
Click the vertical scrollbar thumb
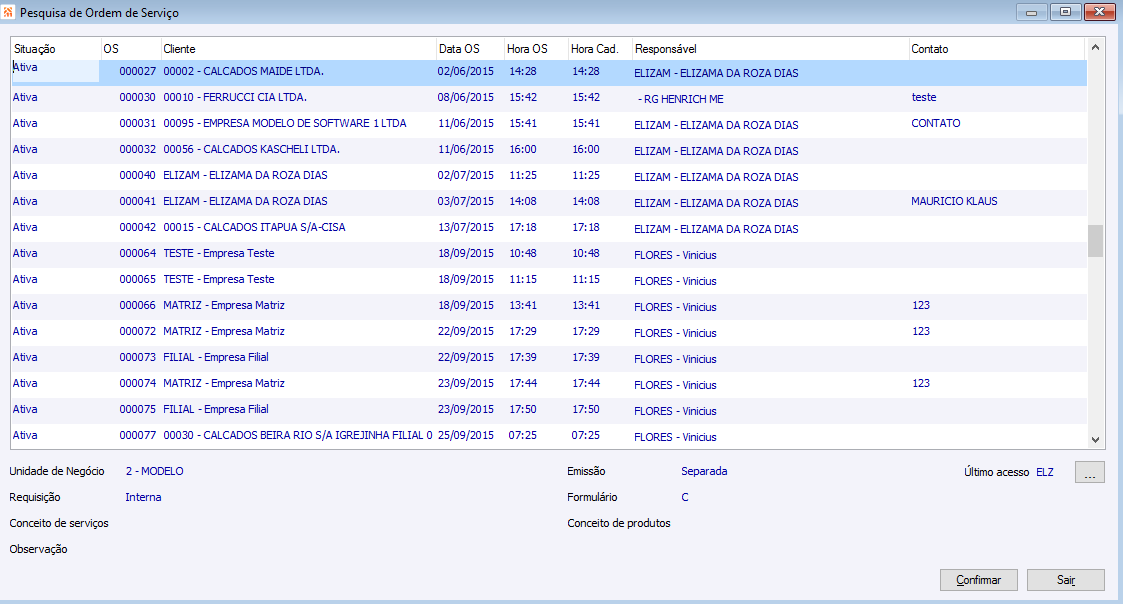coord(1095,241)
